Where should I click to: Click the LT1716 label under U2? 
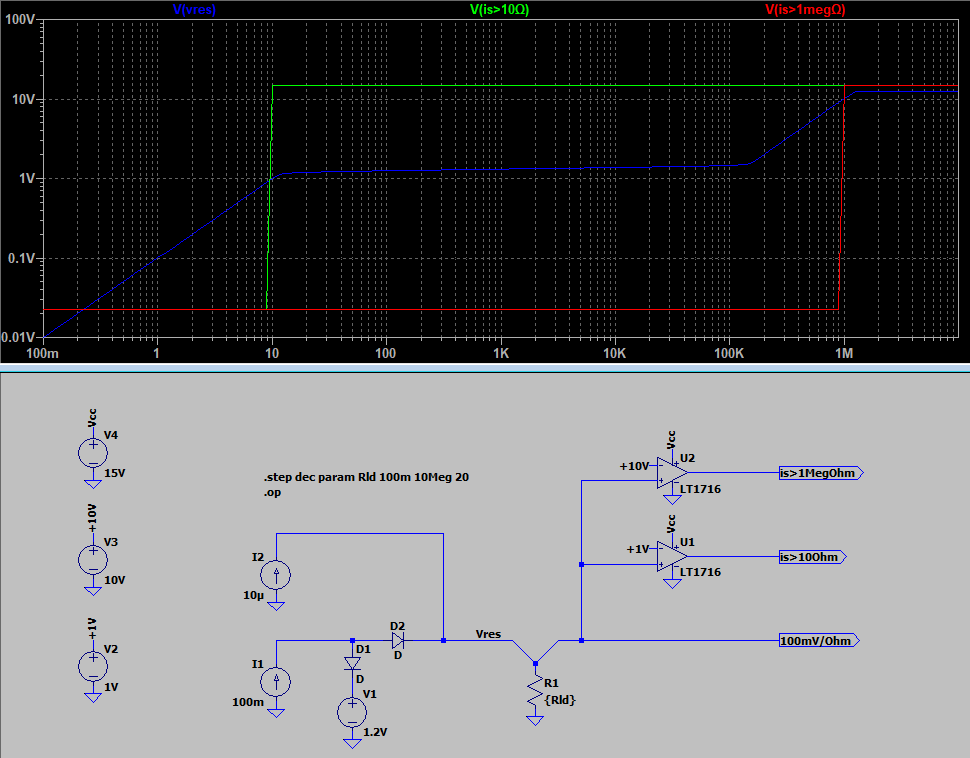pos(700,489)
